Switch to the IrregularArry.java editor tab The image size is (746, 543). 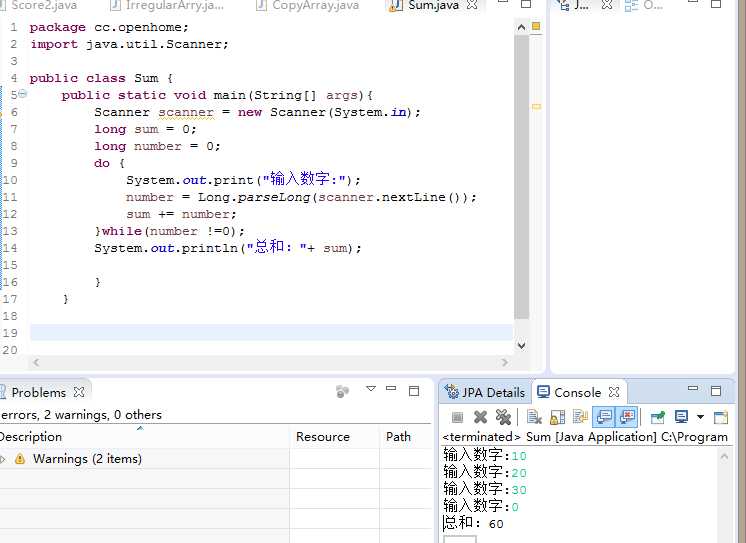coord(167,5)
